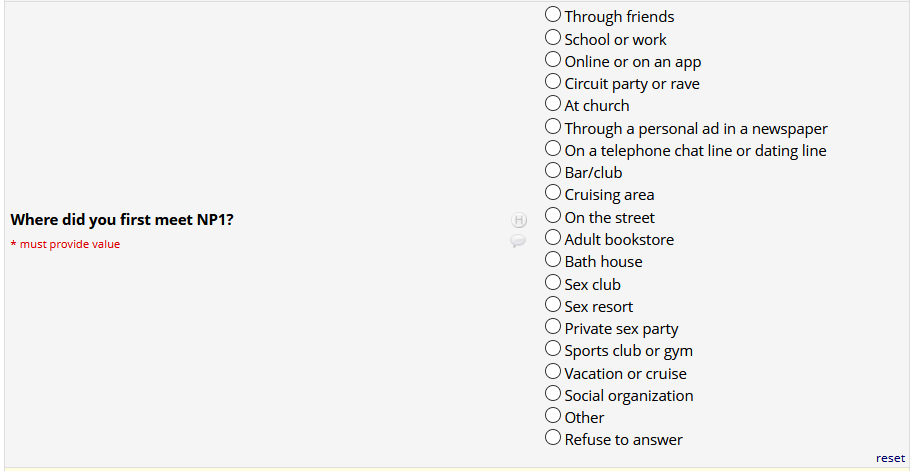Open the field history (H) icon

pyautogui.click(x=519, y=220)
